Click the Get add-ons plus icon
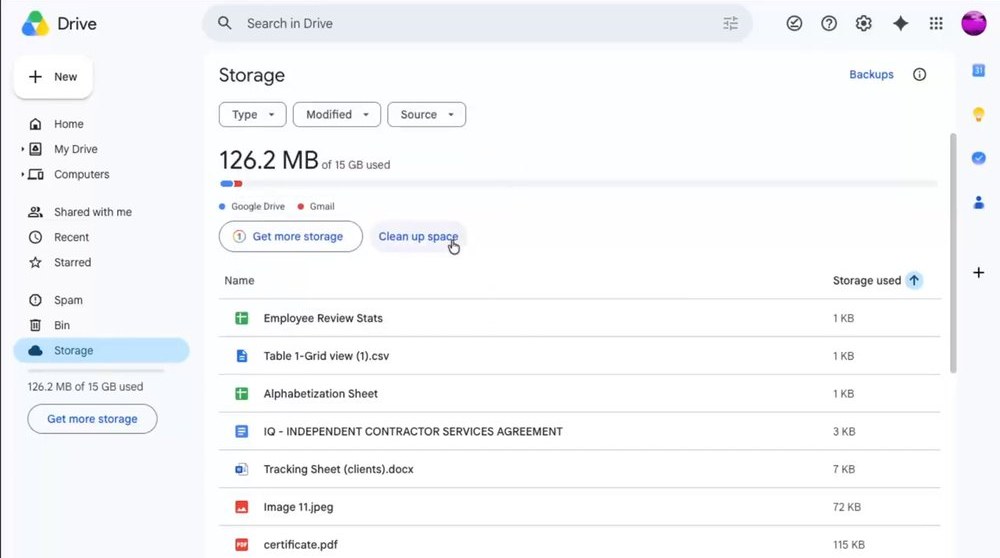 tap(978, 273)
